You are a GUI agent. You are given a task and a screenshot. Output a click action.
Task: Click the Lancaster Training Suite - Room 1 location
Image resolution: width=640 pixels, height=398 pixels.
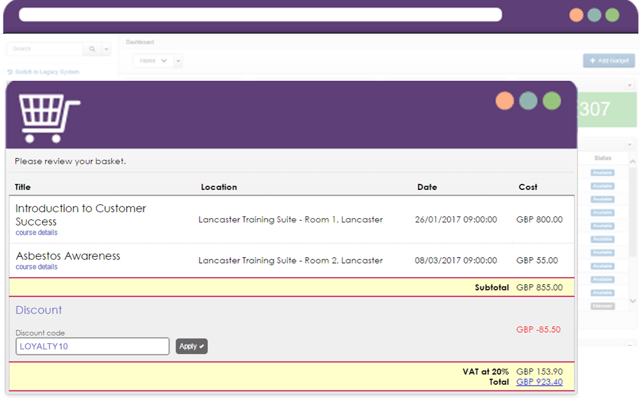[x=291, y=220]
